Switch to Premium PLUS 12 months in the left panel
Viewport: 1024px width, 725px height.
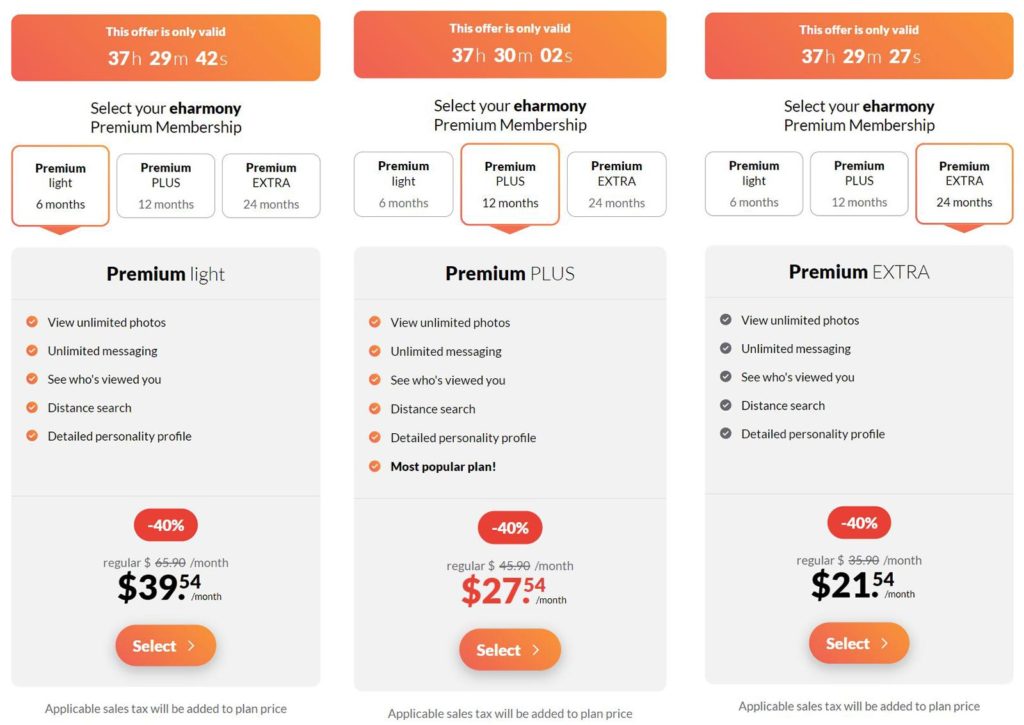click(x=166, y=186)
